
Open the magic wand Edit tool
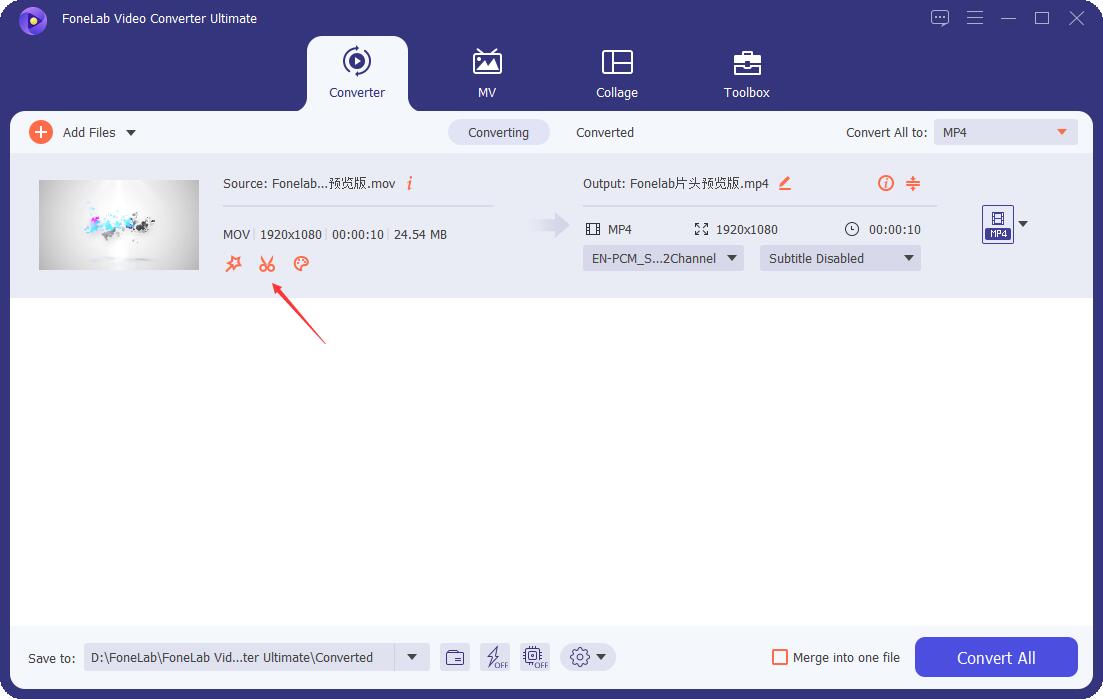coord(234,264)
